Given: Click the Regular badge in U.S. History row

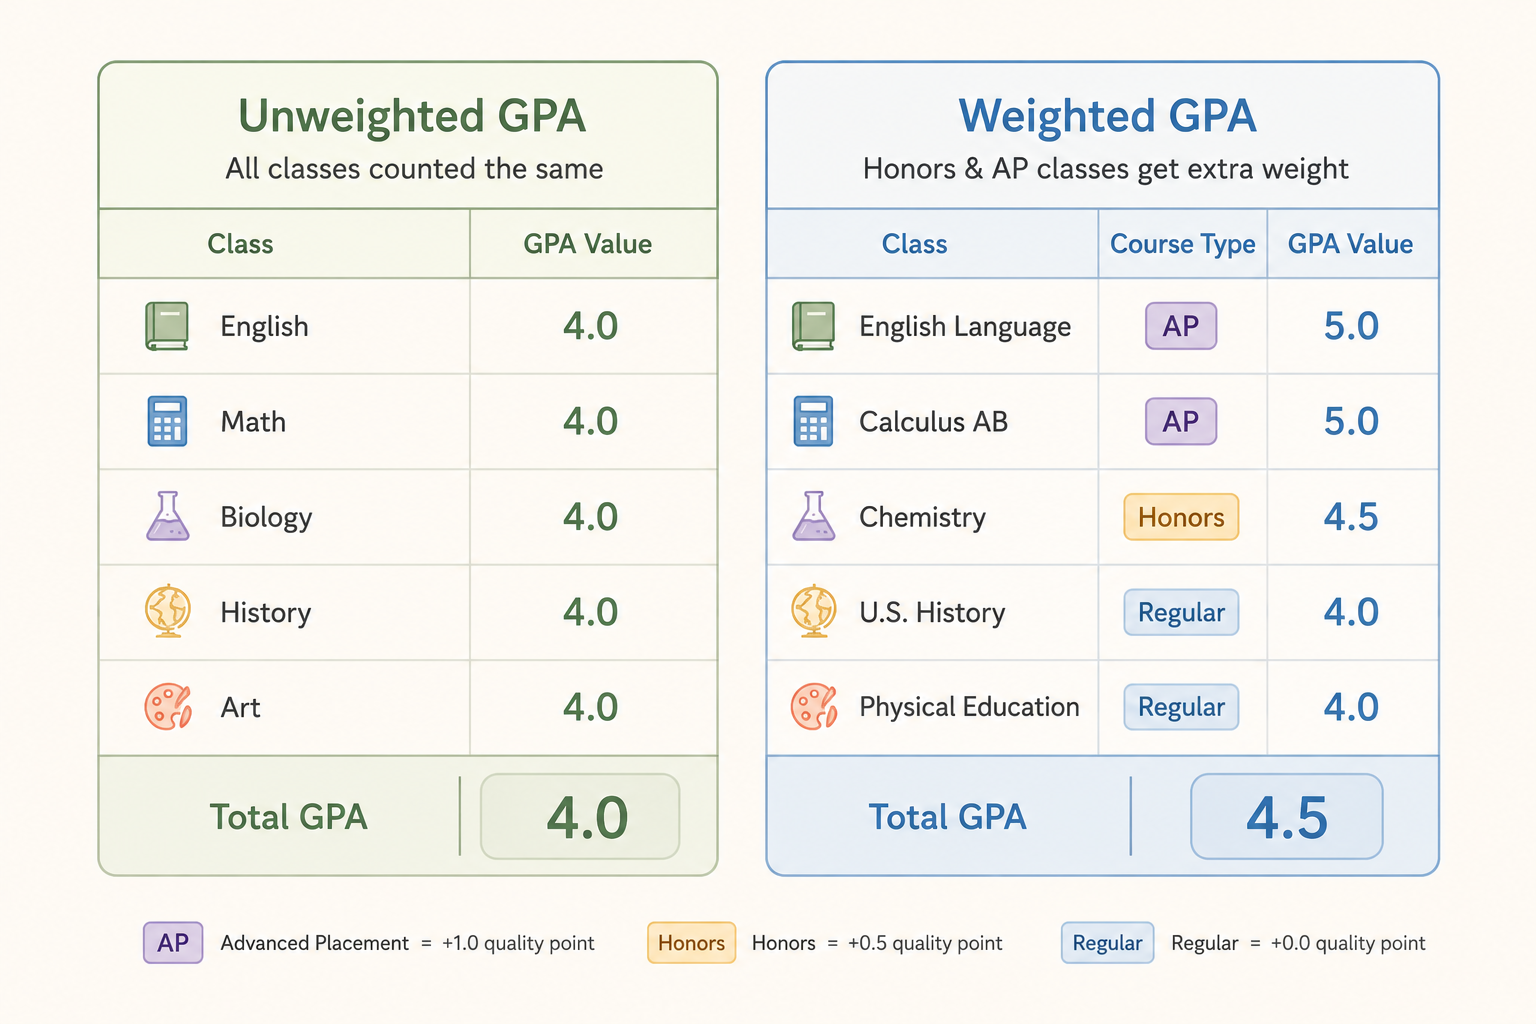Looking at the screenshot, I should [x=1181, y=612].
